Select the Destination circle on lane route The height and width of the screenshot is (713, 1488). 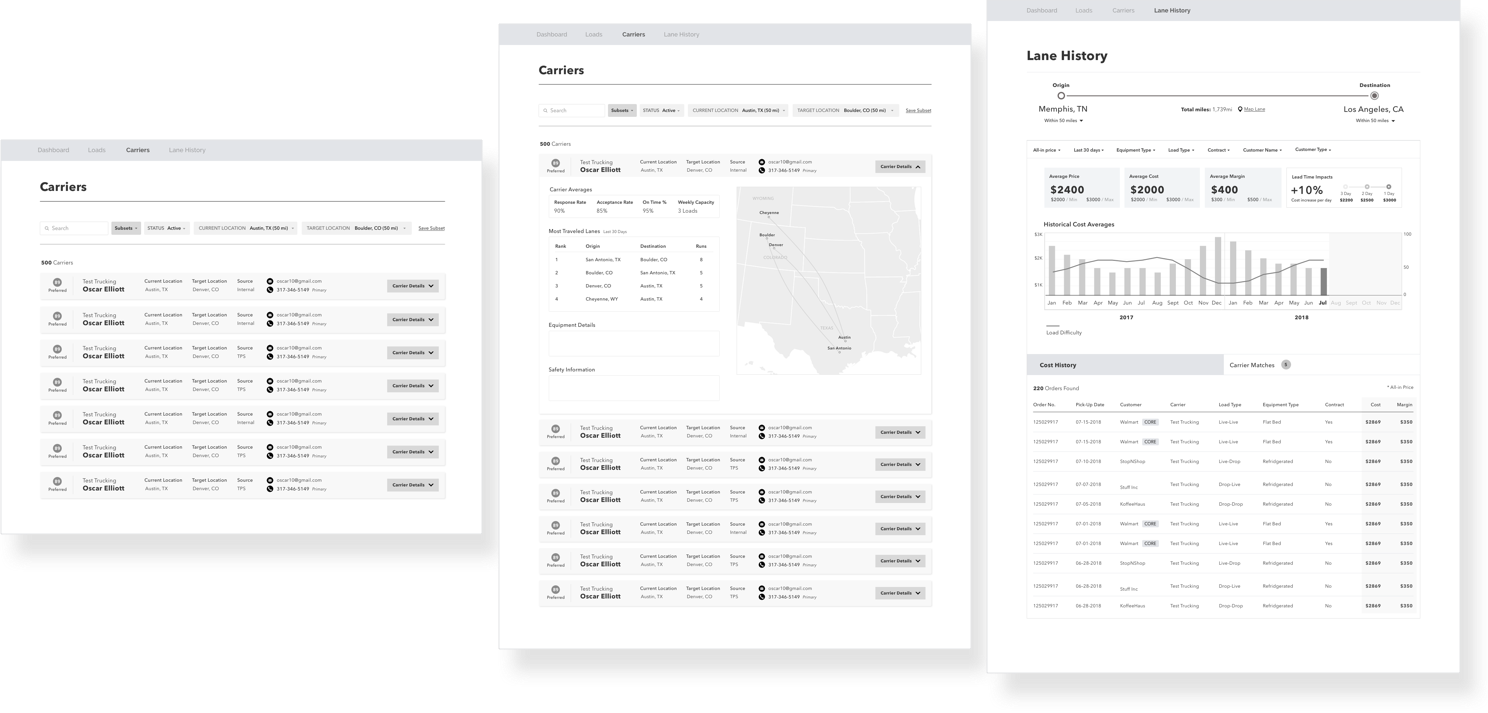click(x=1374, y=96)
